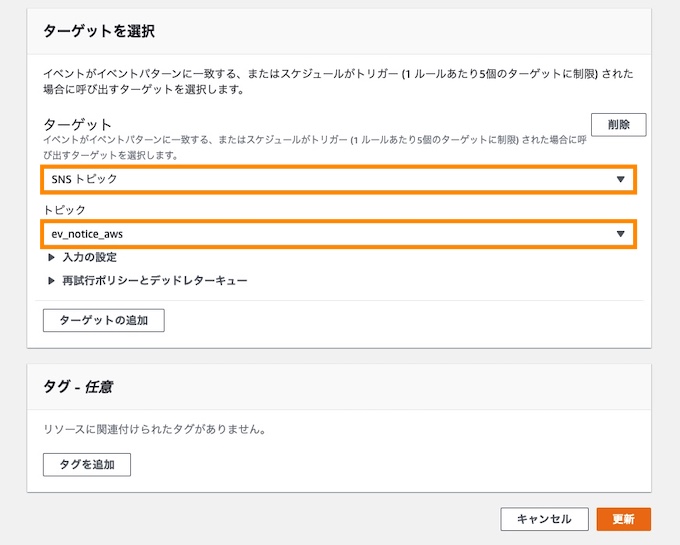Click the ターゲットの追加 button
Image resolution: width=680 pixels, height=545 pixels.
click(x=104, y=320)
